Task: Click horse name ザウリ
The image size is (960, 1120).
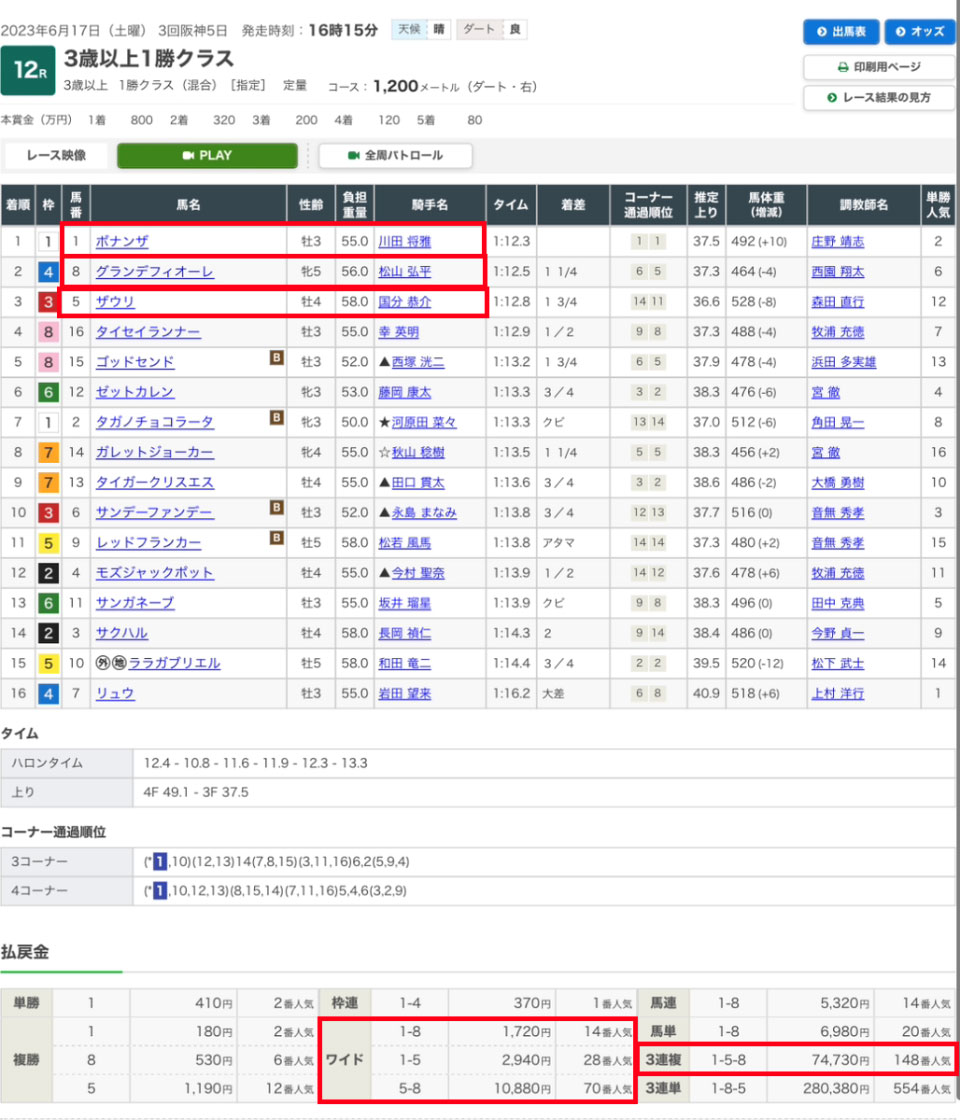Action: pyautogui.click(x=115, y=302)
